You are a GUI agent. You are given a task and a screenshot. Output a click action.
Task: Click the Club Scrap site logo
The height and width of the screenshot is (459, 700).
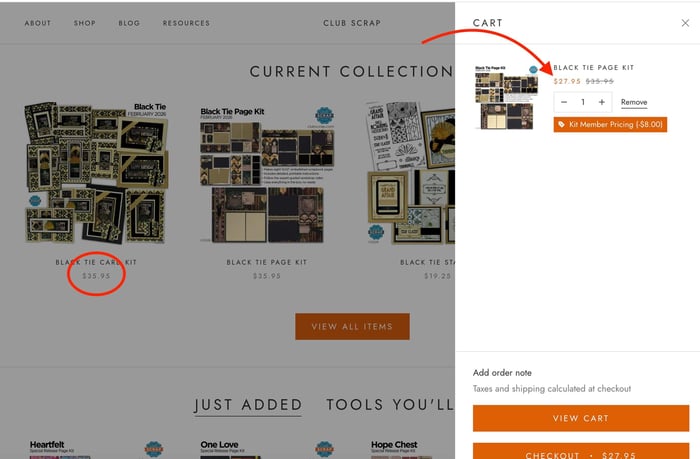coord(352,23)
